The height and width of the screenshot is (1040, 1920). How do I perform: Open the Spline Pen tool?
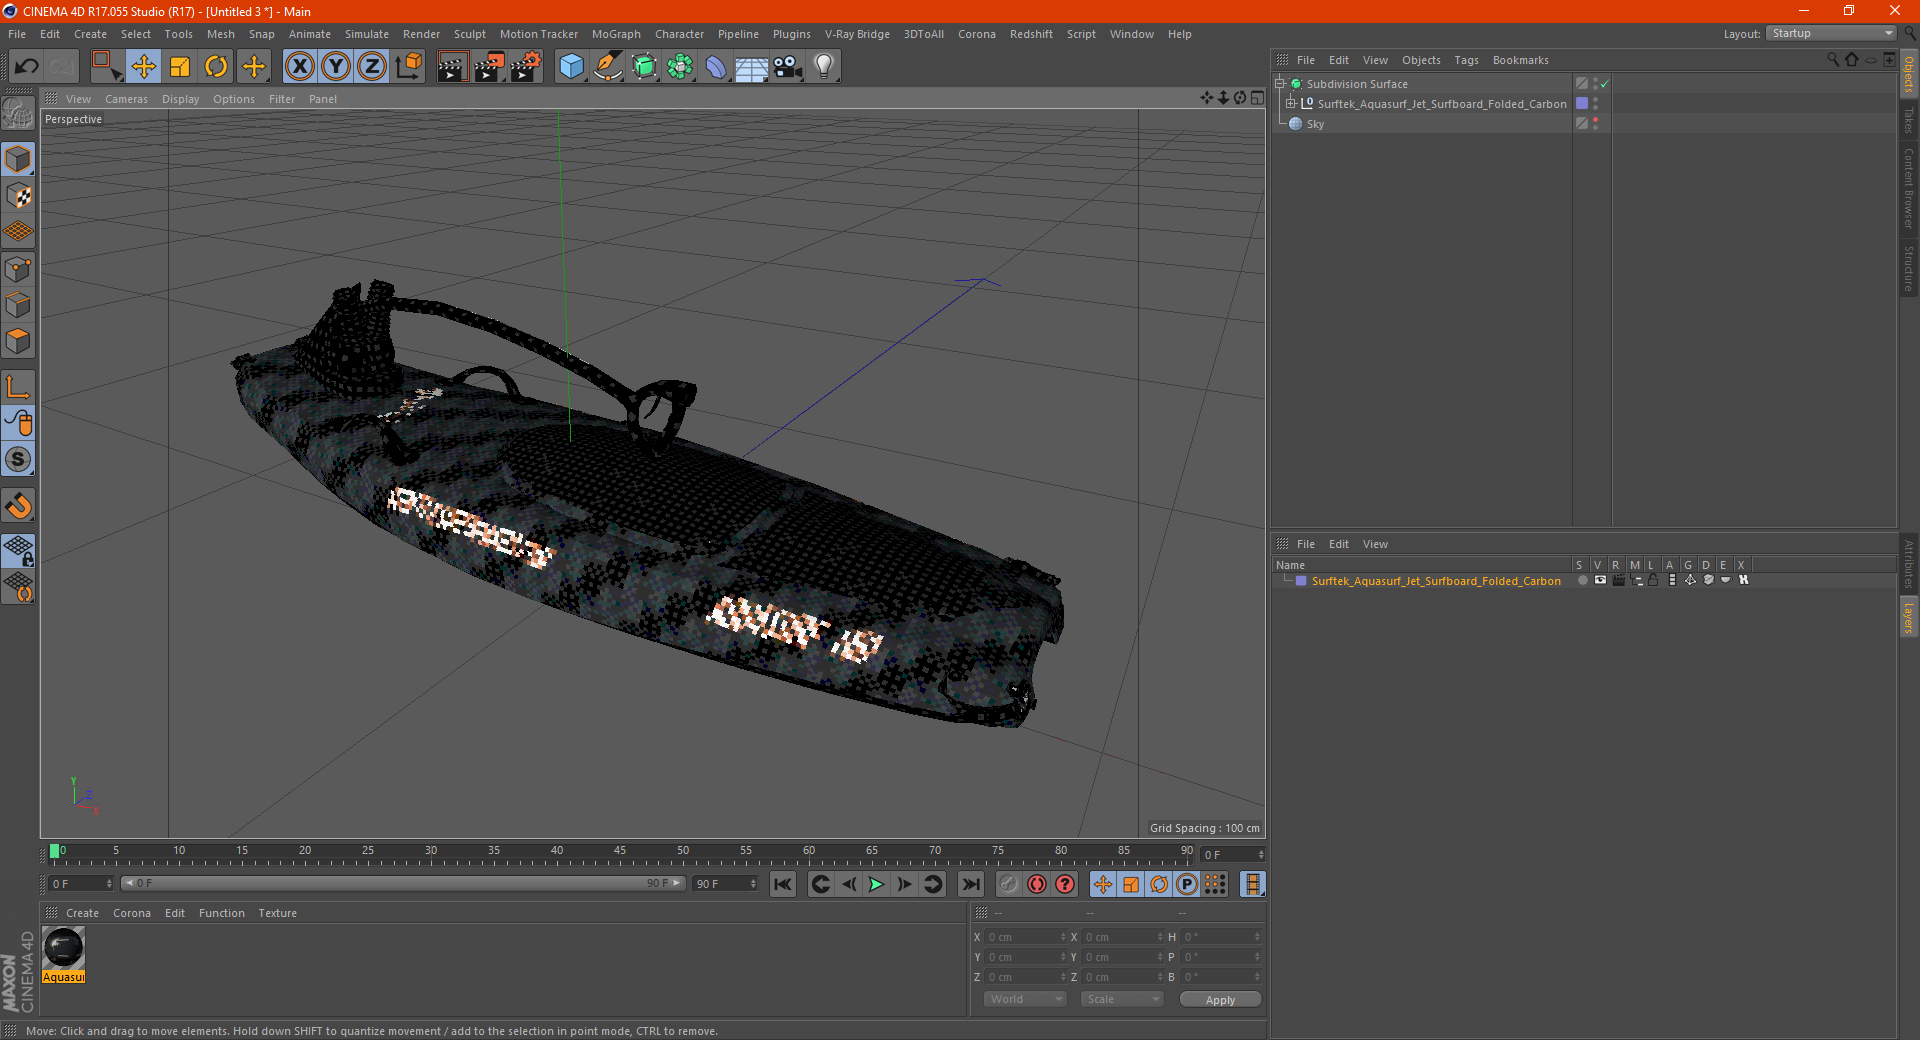(x=607, y=67)
